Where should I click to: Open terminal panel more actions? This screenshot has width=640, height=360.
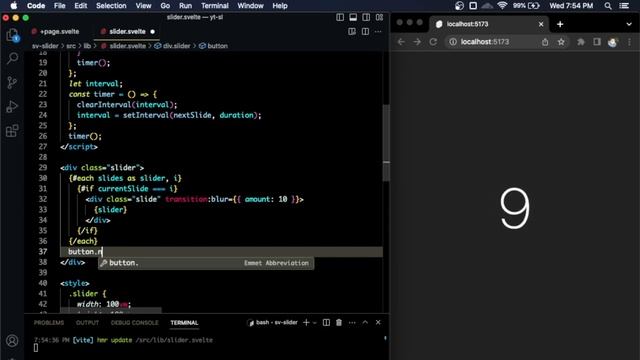[x=352, y=322]
